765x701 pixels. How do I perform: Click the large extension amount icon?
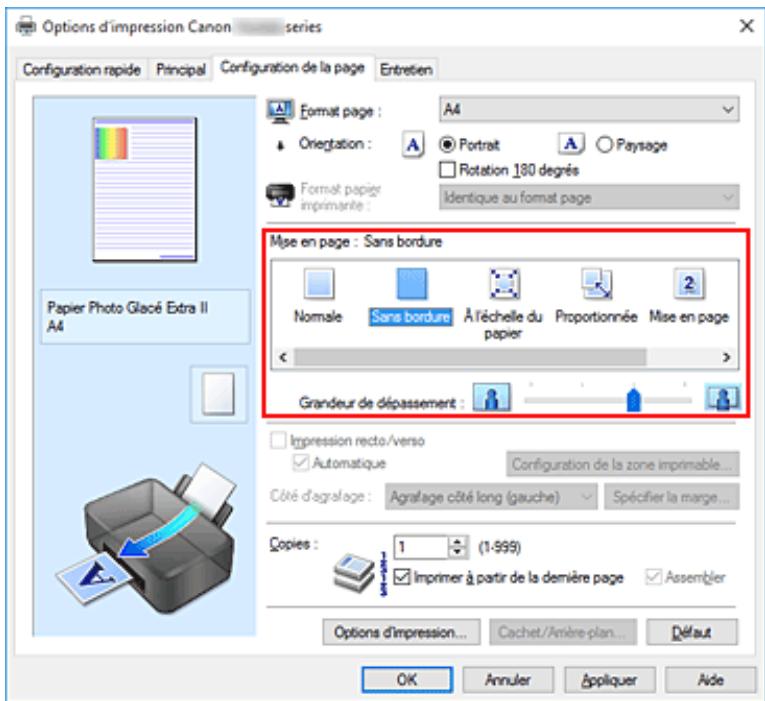[x=722, y=397]
